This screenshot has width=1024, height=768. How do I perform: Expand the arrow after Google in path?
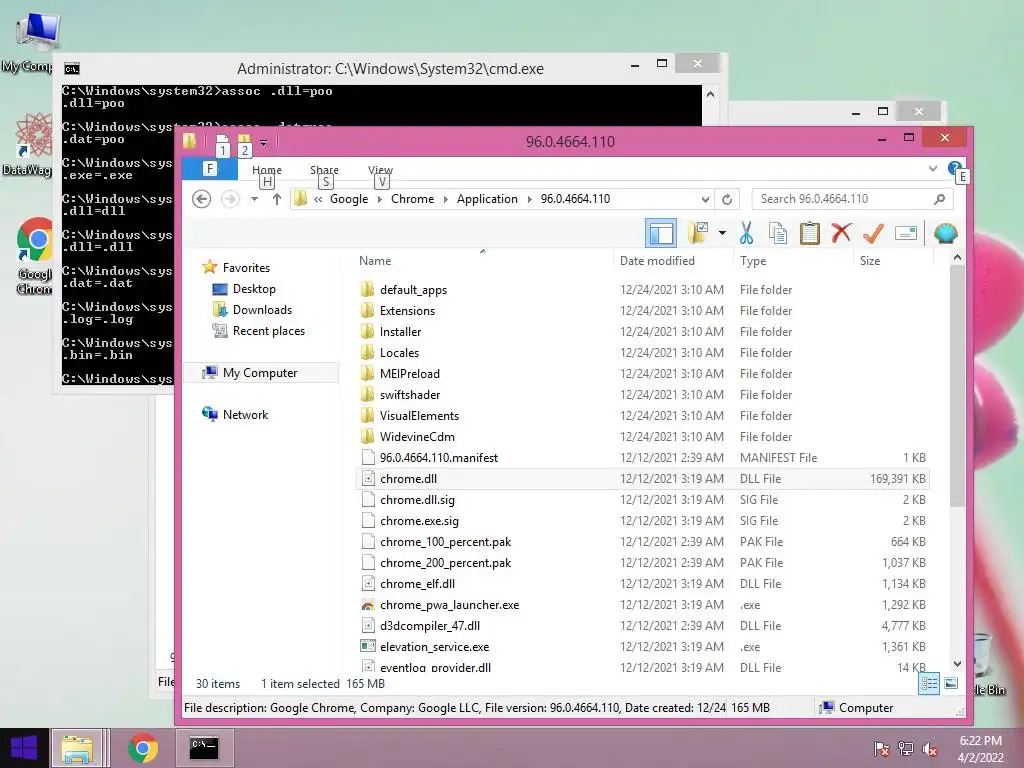click(x=379, y=199)
